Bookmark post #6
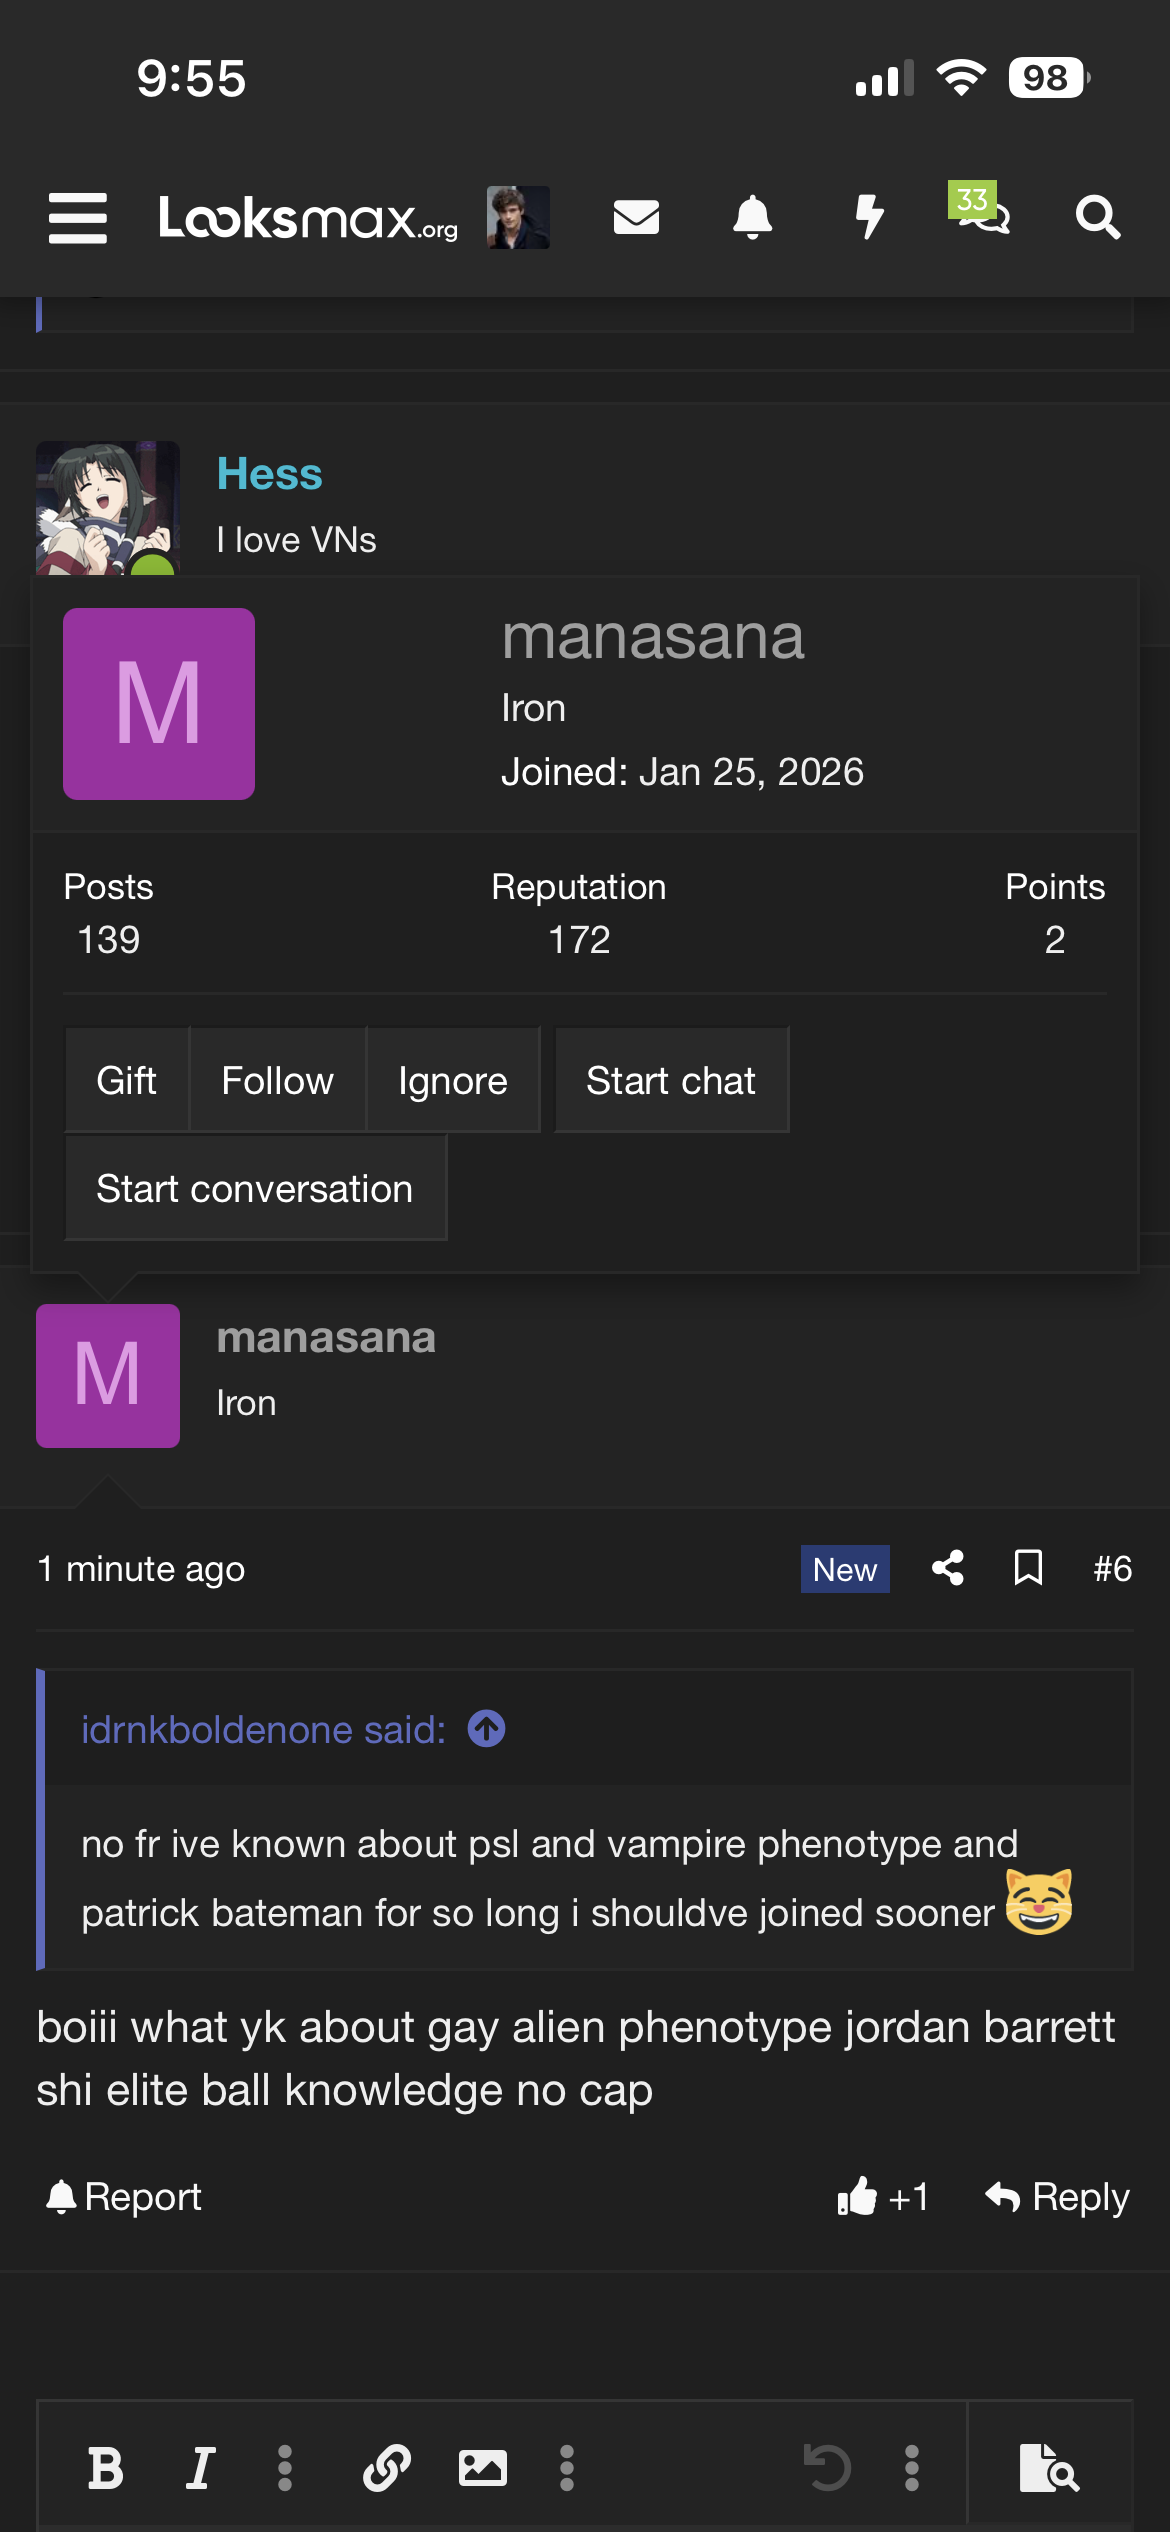Image resolution: width=1170 pixels, height=2532 pixels. (x=1028, y=1568)
